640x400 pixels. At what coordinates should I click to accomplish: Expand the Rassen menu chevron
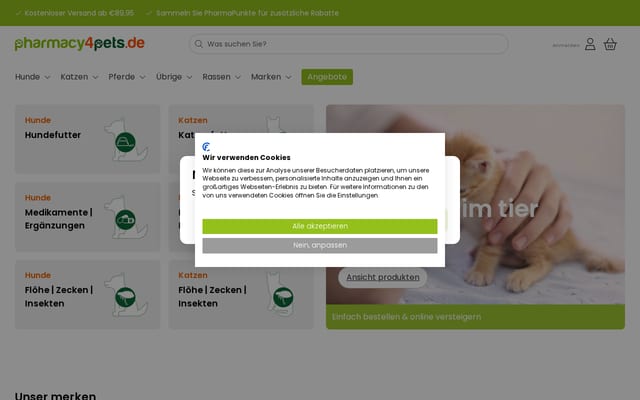238,77
